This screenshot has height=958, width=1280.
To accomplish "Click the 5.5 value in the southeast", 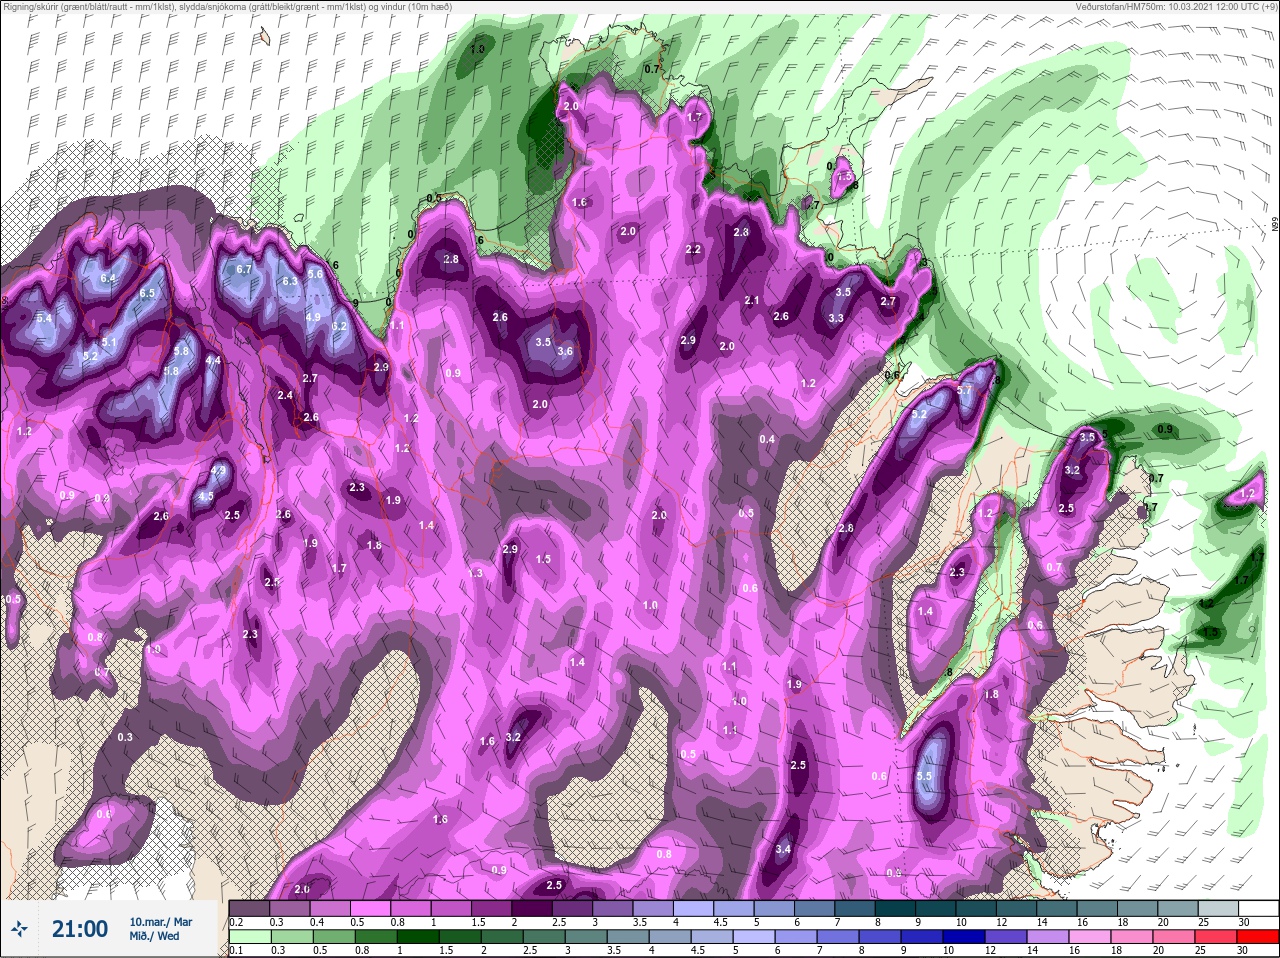I will coord(924,776).
